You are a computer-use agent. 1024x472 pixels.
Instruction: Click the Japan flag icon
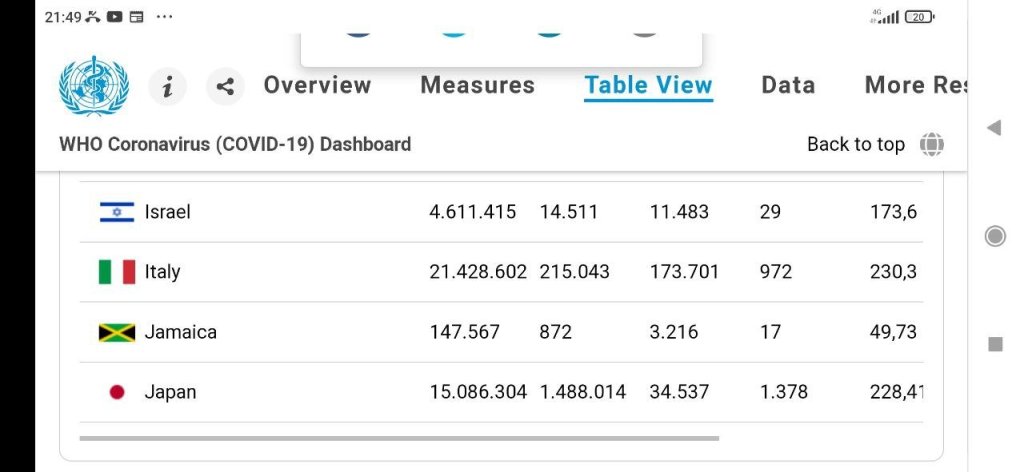(x=117, y=392)
